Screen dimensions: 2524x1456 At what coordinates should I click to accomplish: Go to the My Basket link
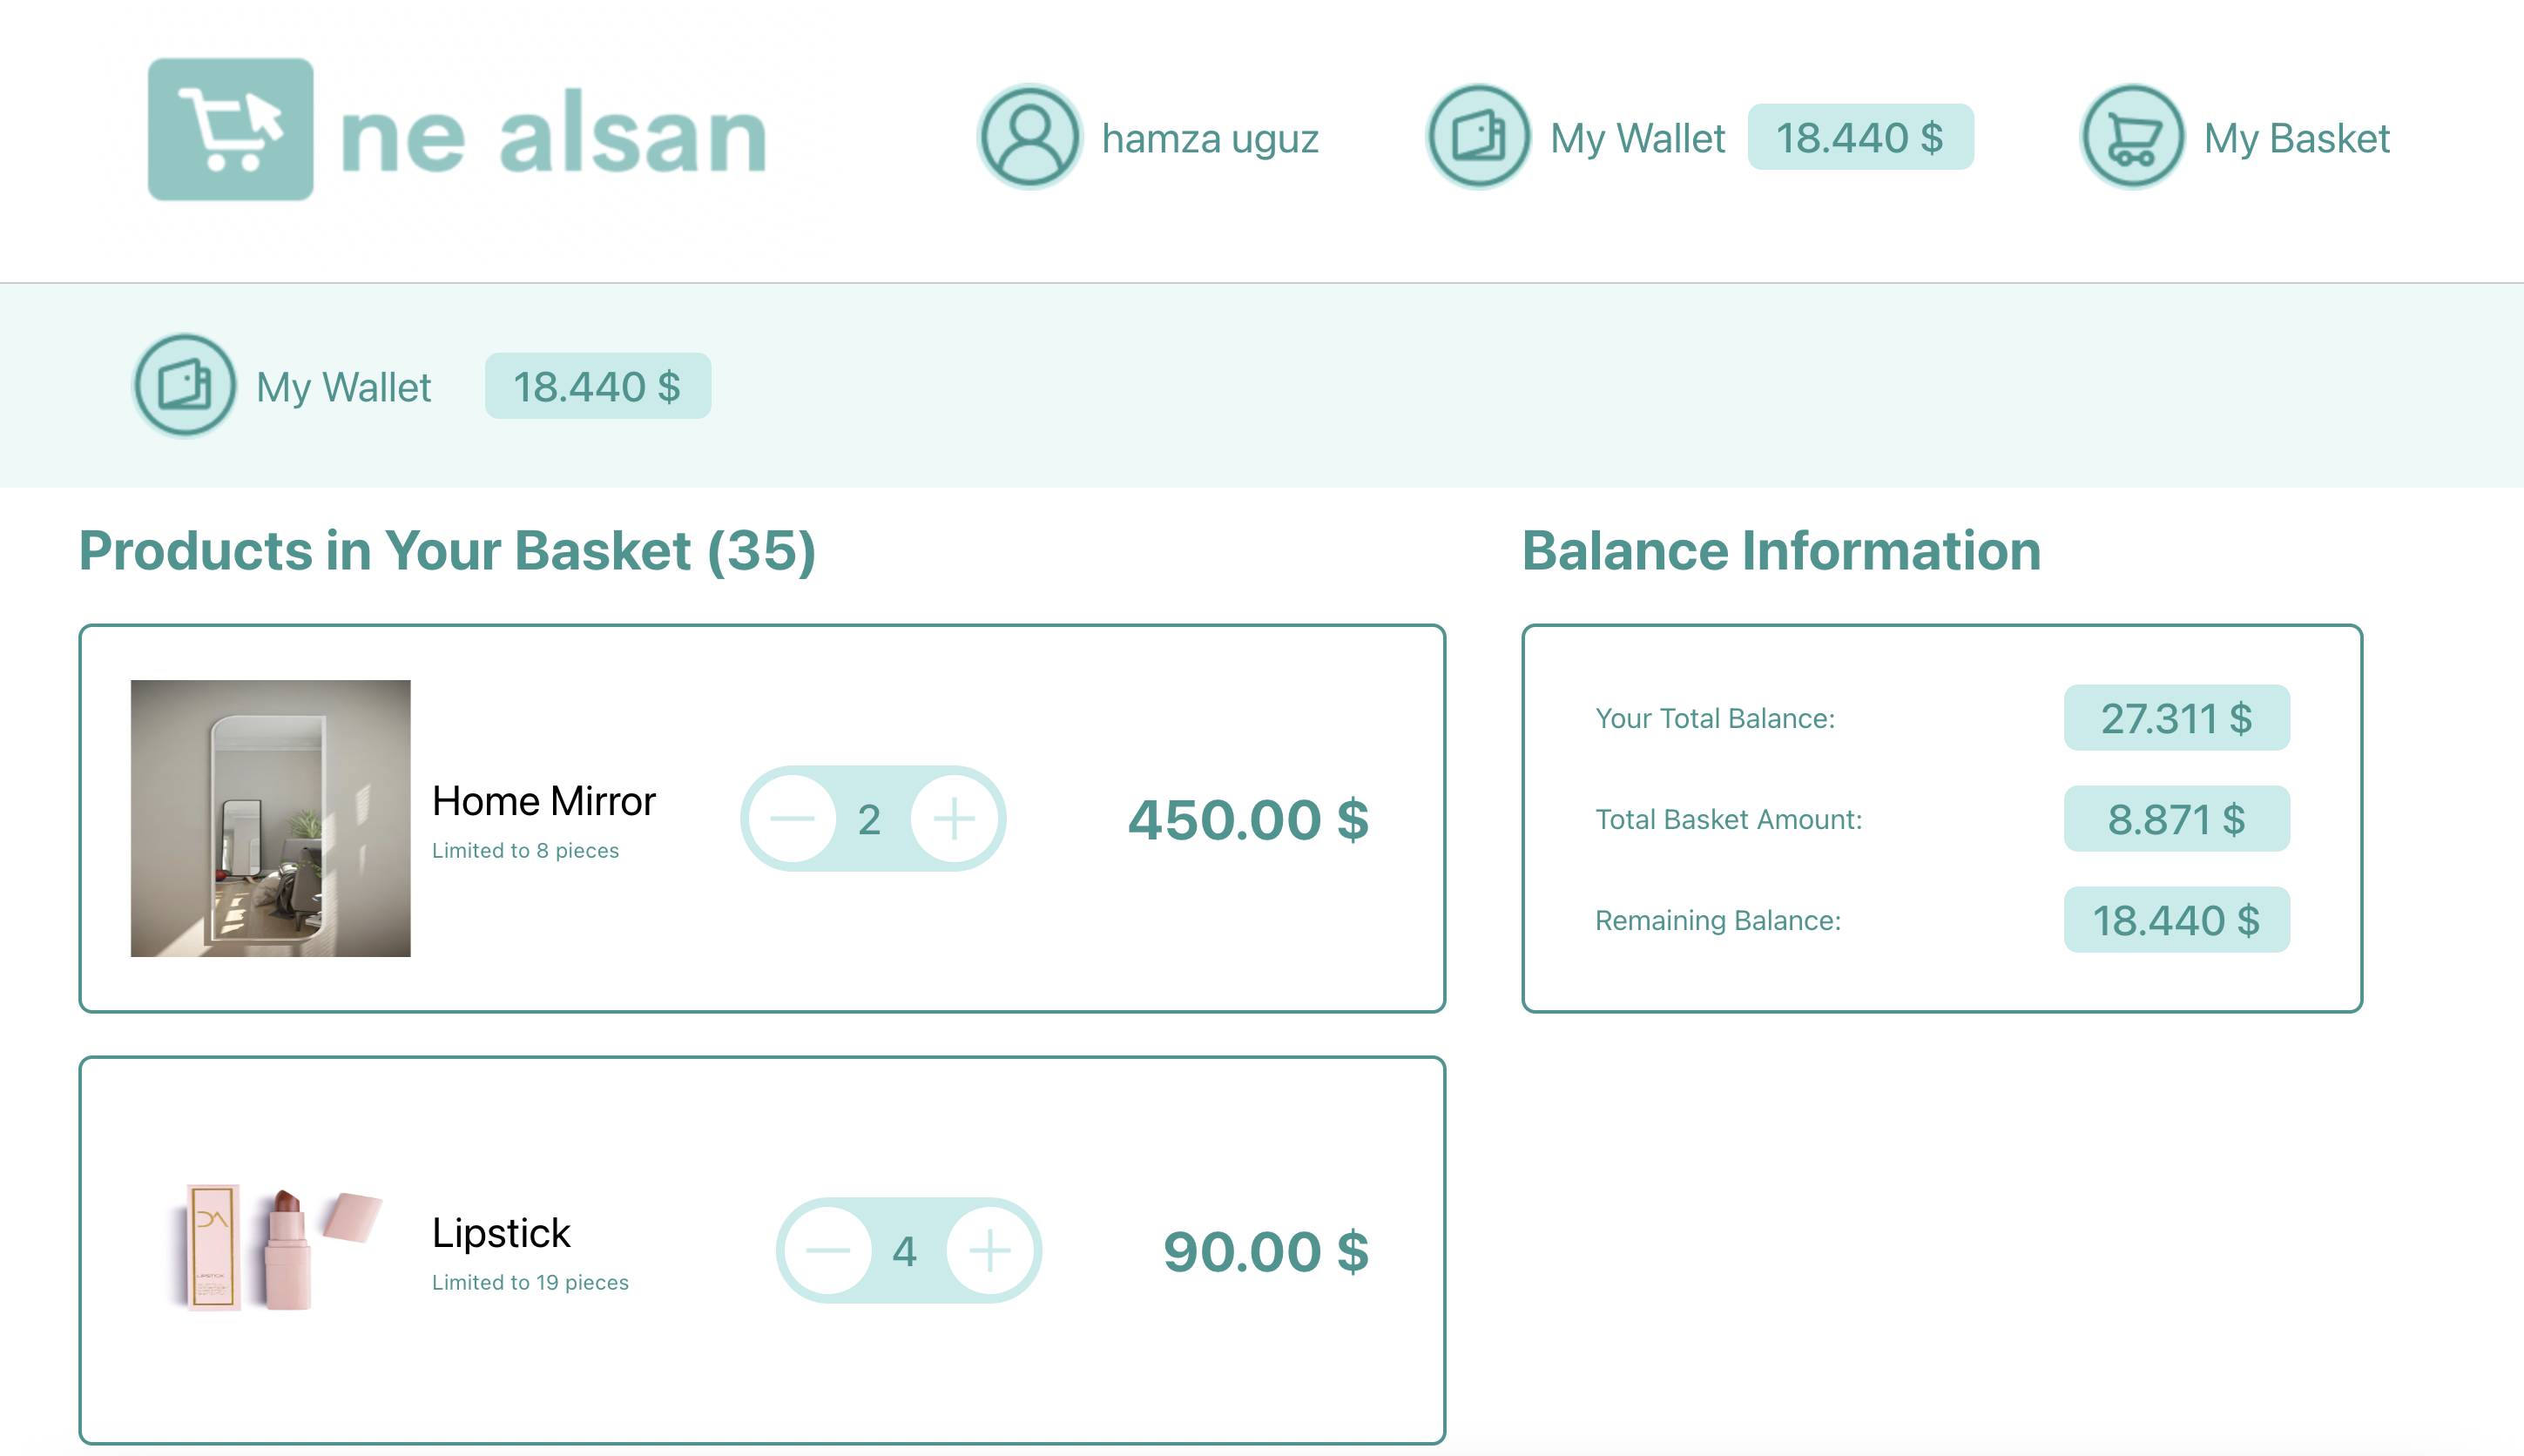click(2296, 138)
